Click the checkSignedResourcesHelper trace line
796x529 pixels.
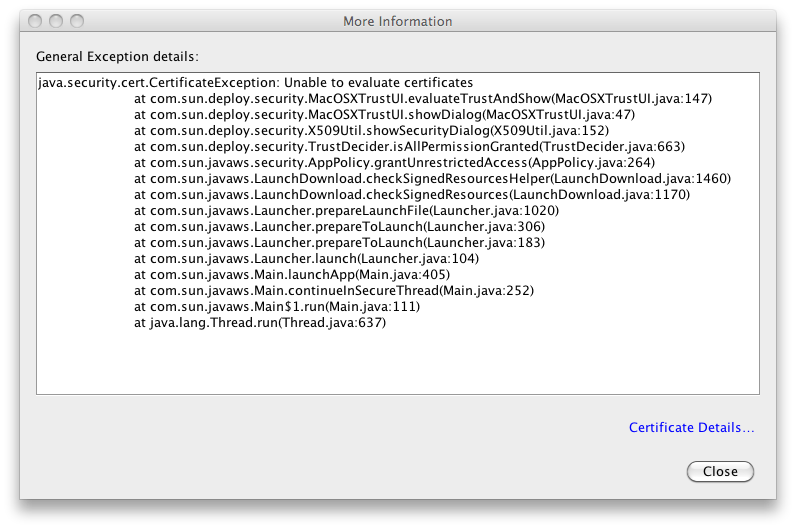[432, 179]
